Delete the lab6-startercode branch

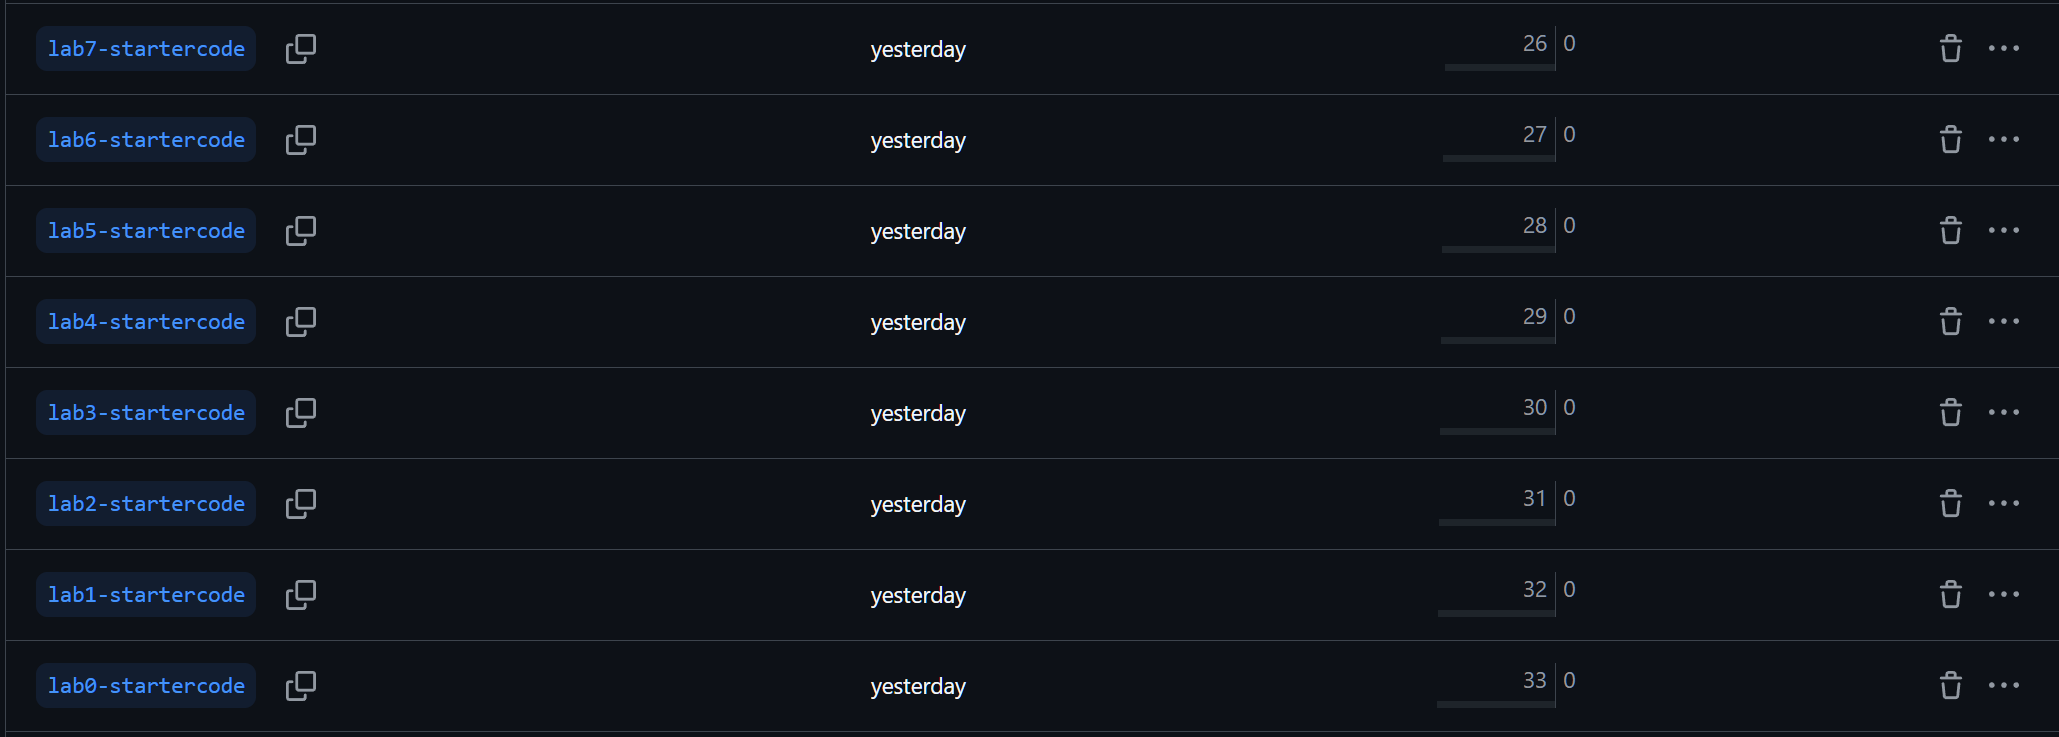click(x=1950, y=140)
